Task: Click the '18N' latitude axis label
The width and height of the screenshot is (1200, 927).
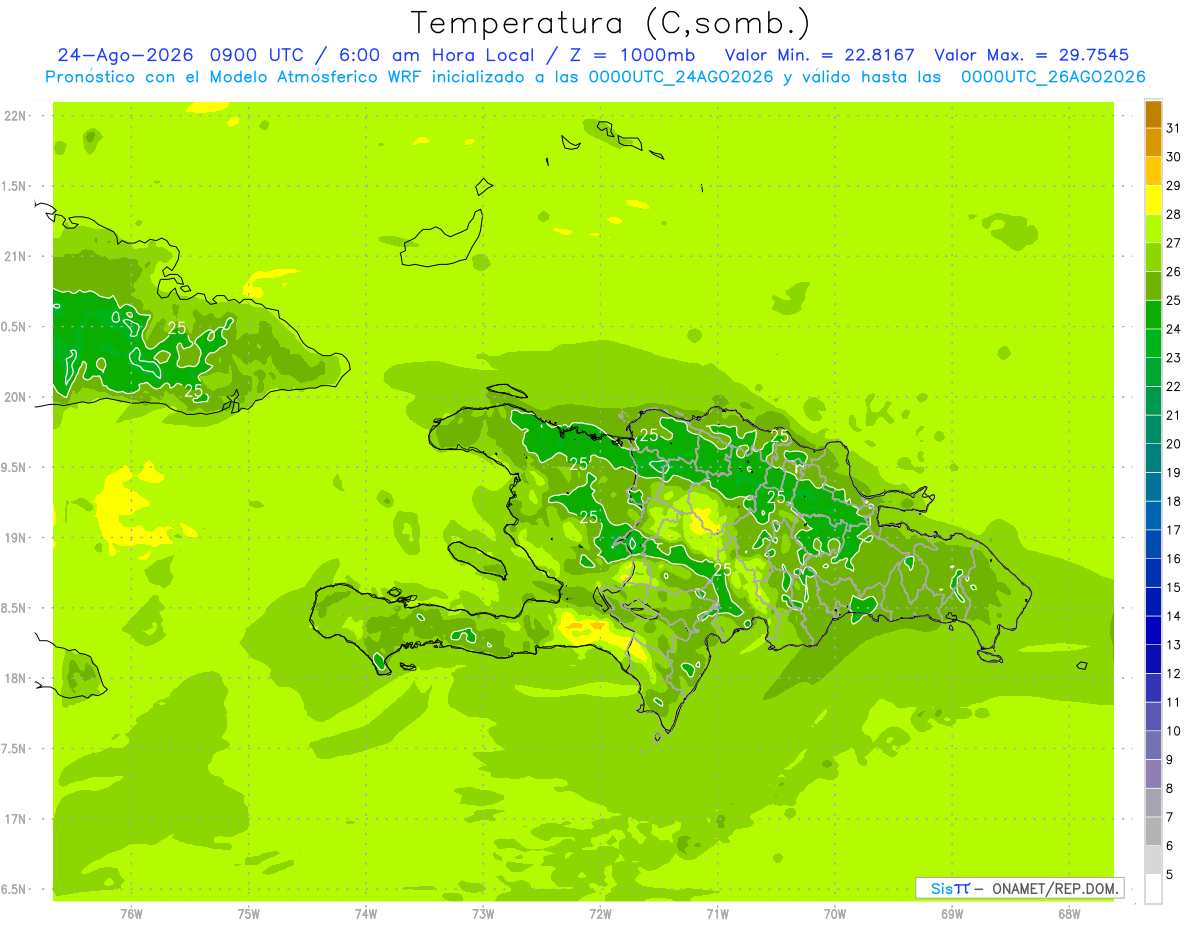Action: tap(17, 679)
